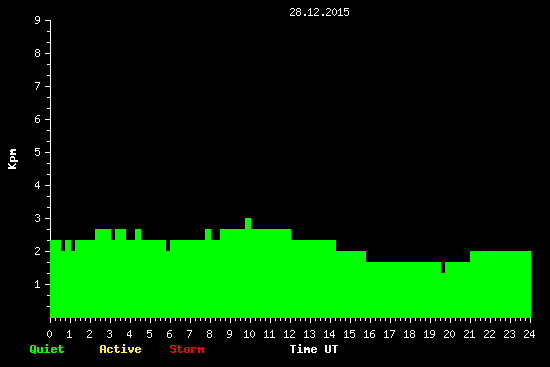The height and width of the screenshot is (367, 550).
Task: Click hour 6 on time axis
Action: (169, 334)
